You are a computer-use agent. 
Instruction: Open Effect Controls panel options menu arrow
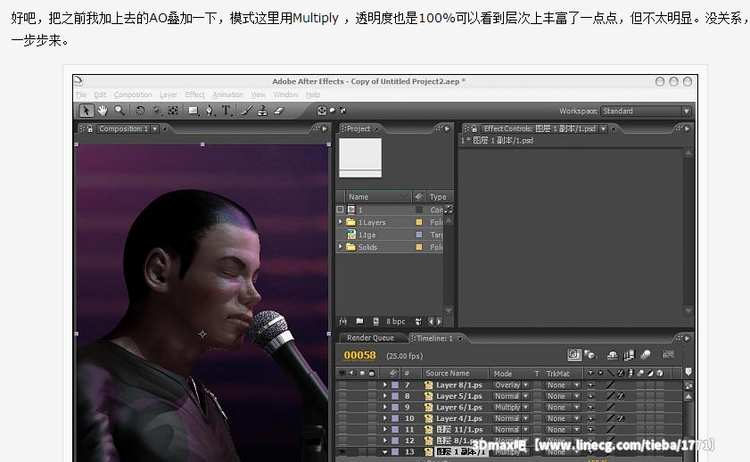tap(687, 129)
